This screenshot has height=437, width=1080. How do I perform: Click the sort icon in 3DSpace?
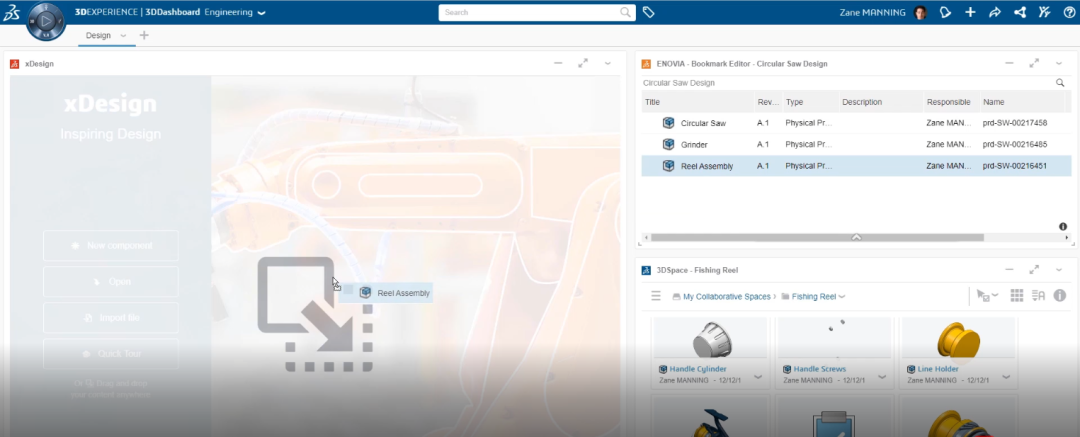[x=1039, y=296]
